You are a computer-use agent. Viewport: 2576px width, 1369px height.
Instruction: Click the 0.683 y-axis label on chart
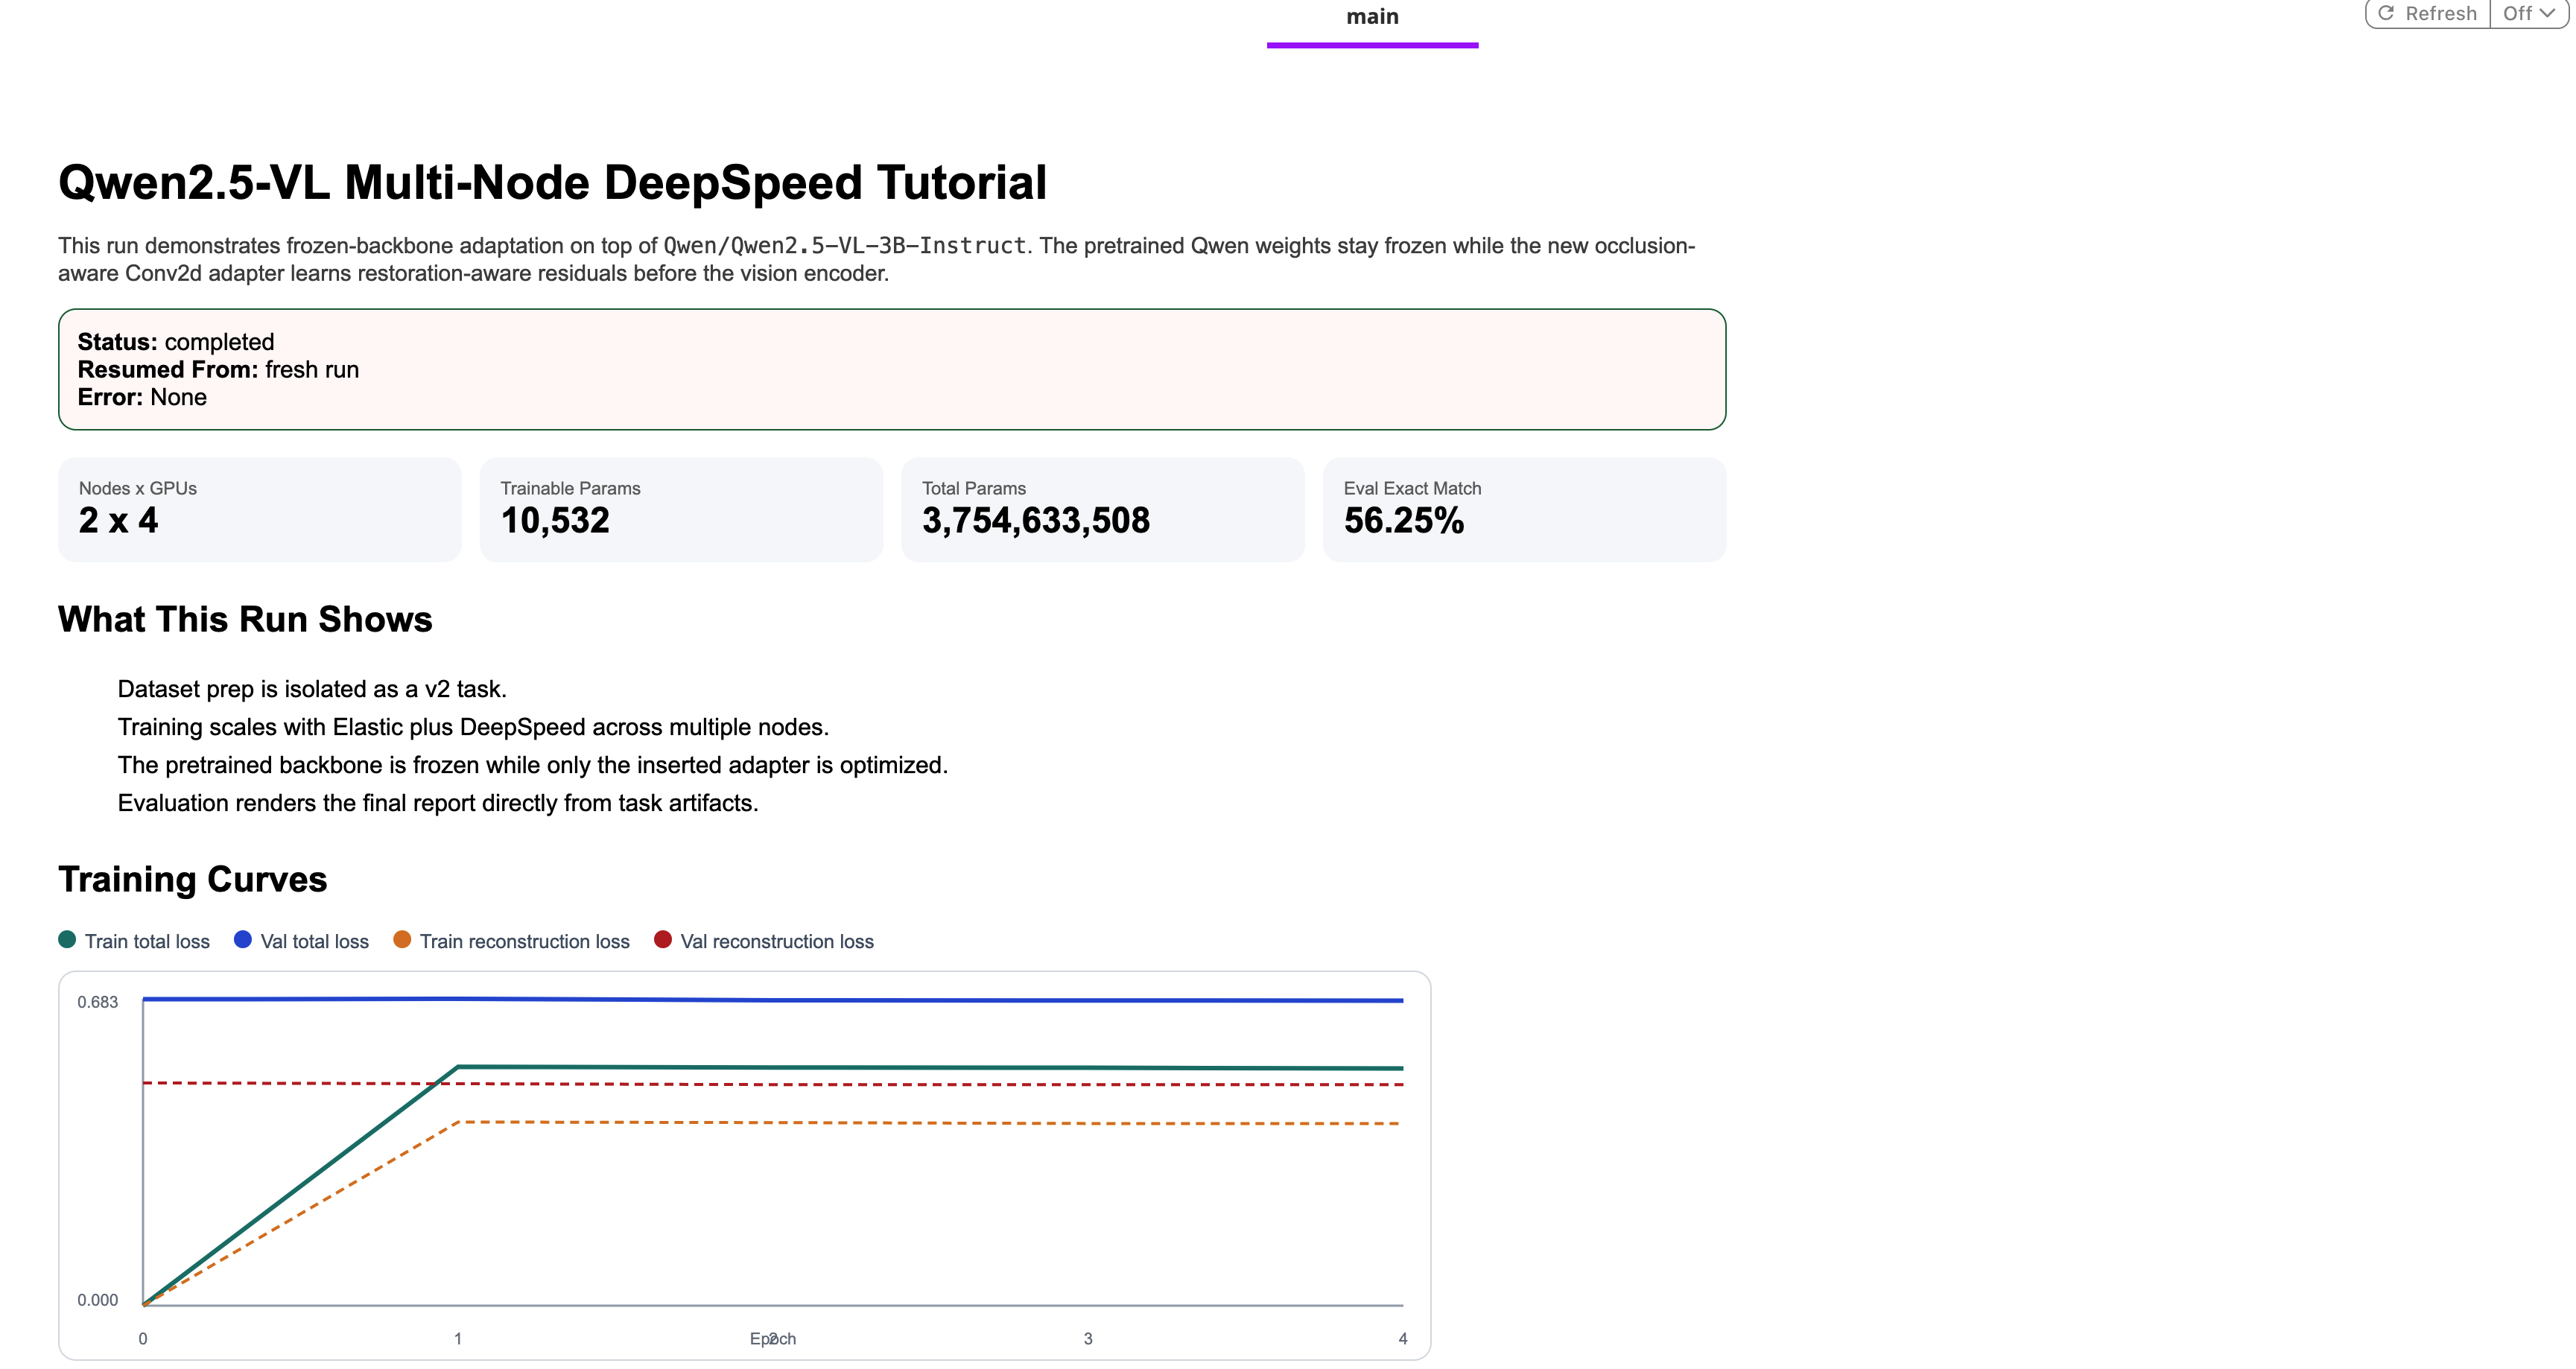(x=97, y=1002)
